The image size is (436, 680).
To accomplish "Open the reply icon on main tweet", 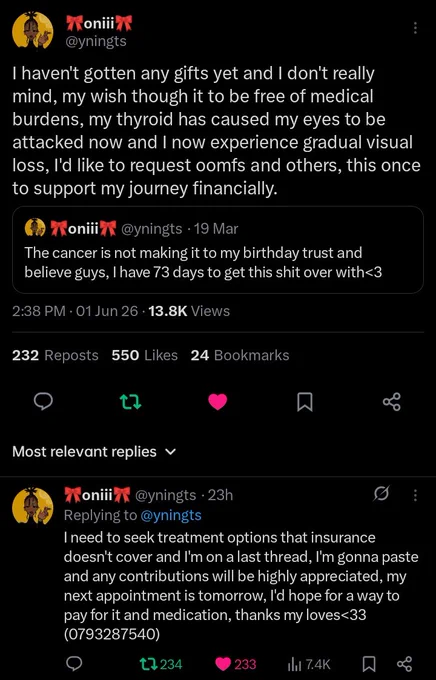I will tap(43, 402).
